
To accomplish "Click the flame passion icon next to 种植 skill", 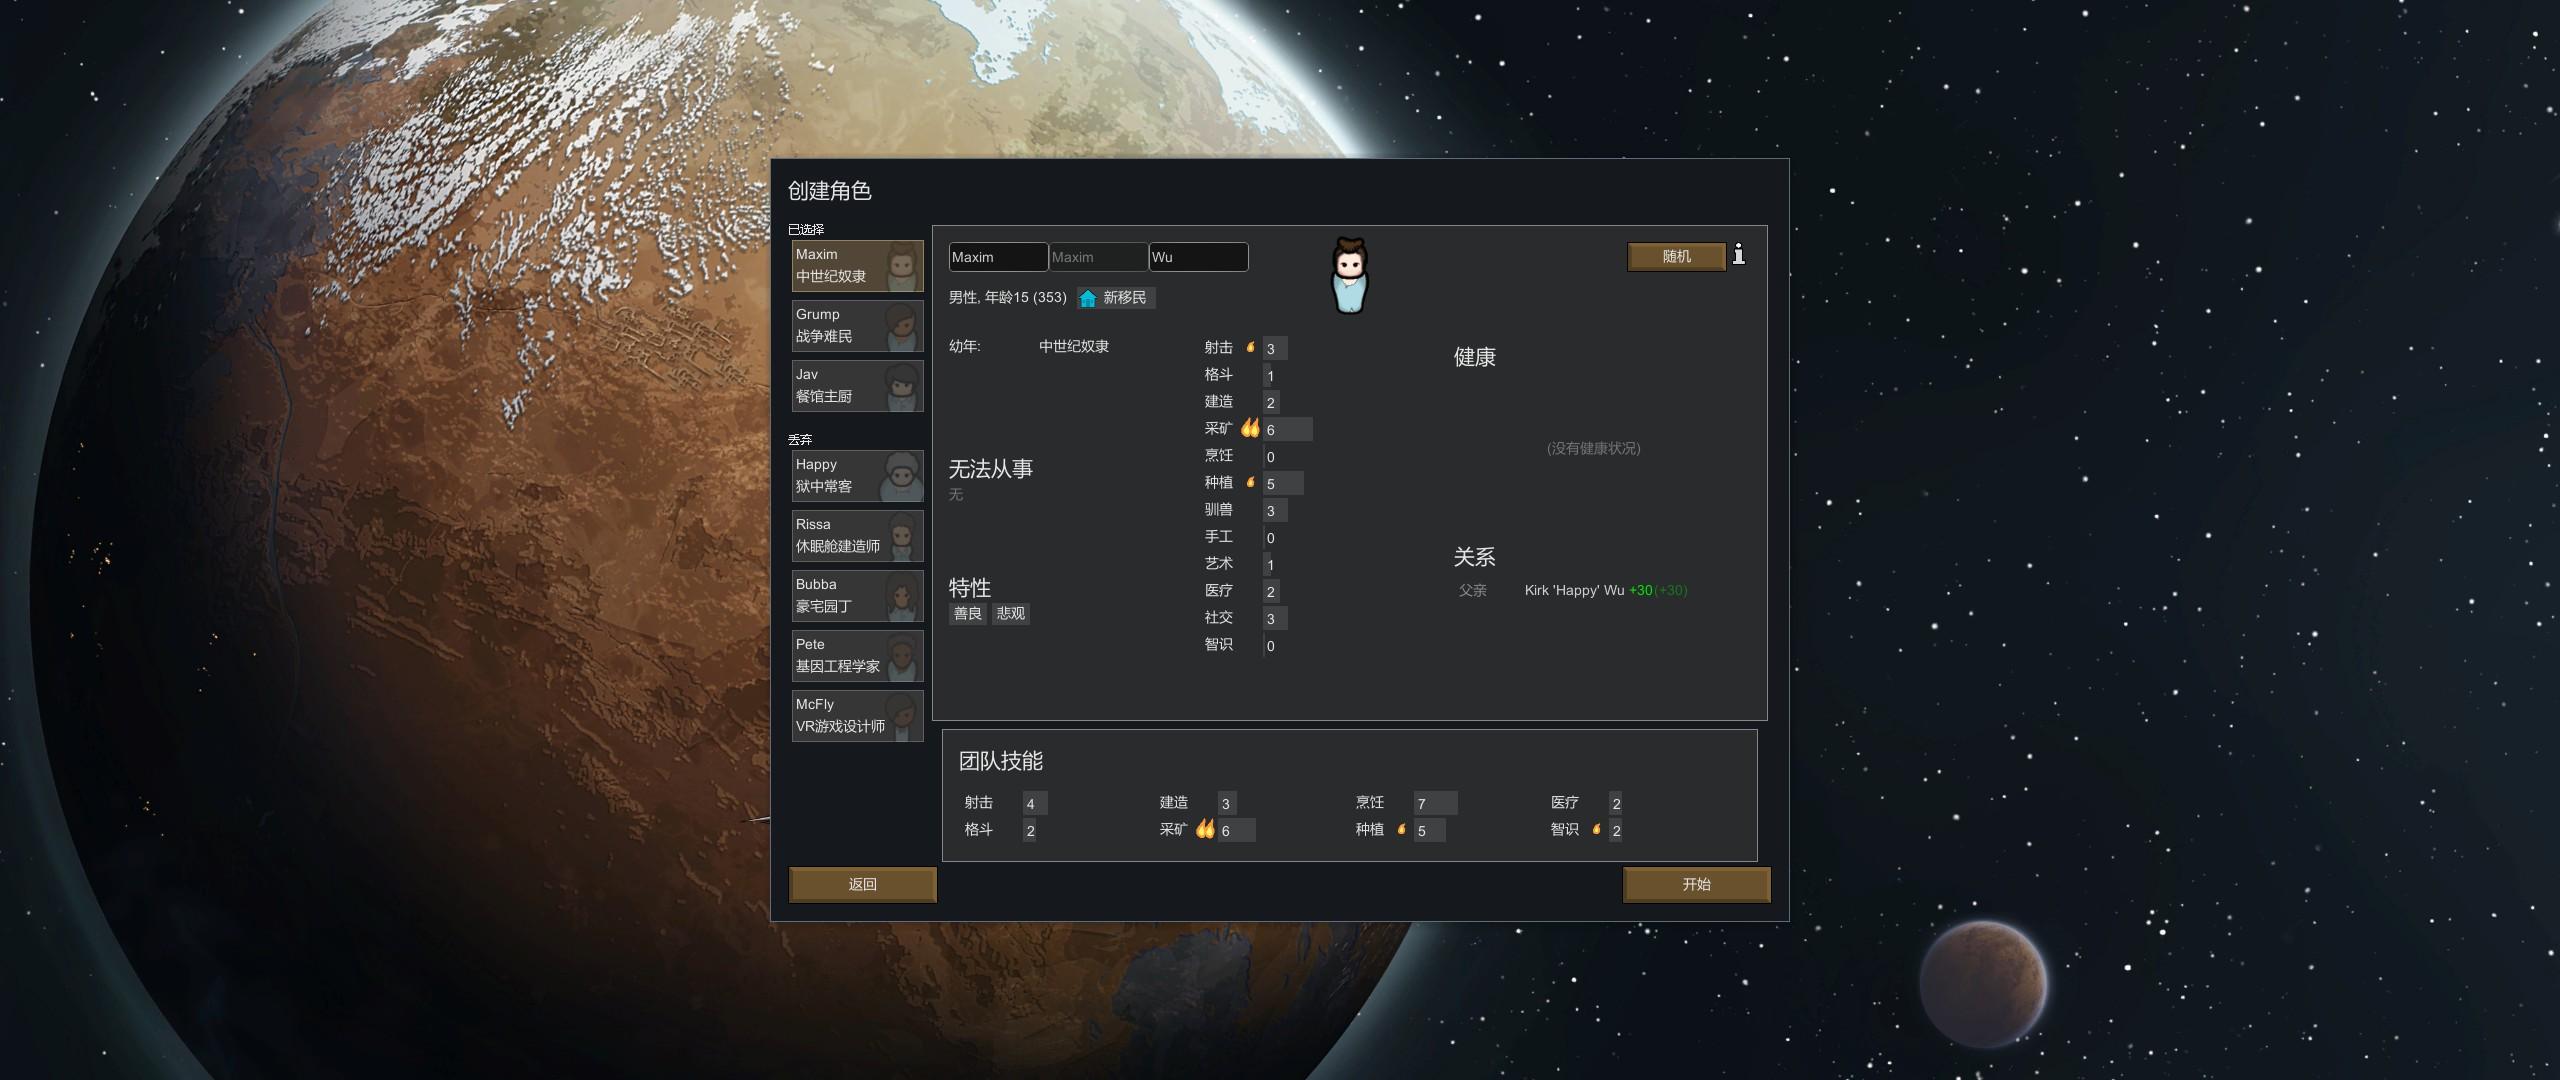I will (1250, 482).
